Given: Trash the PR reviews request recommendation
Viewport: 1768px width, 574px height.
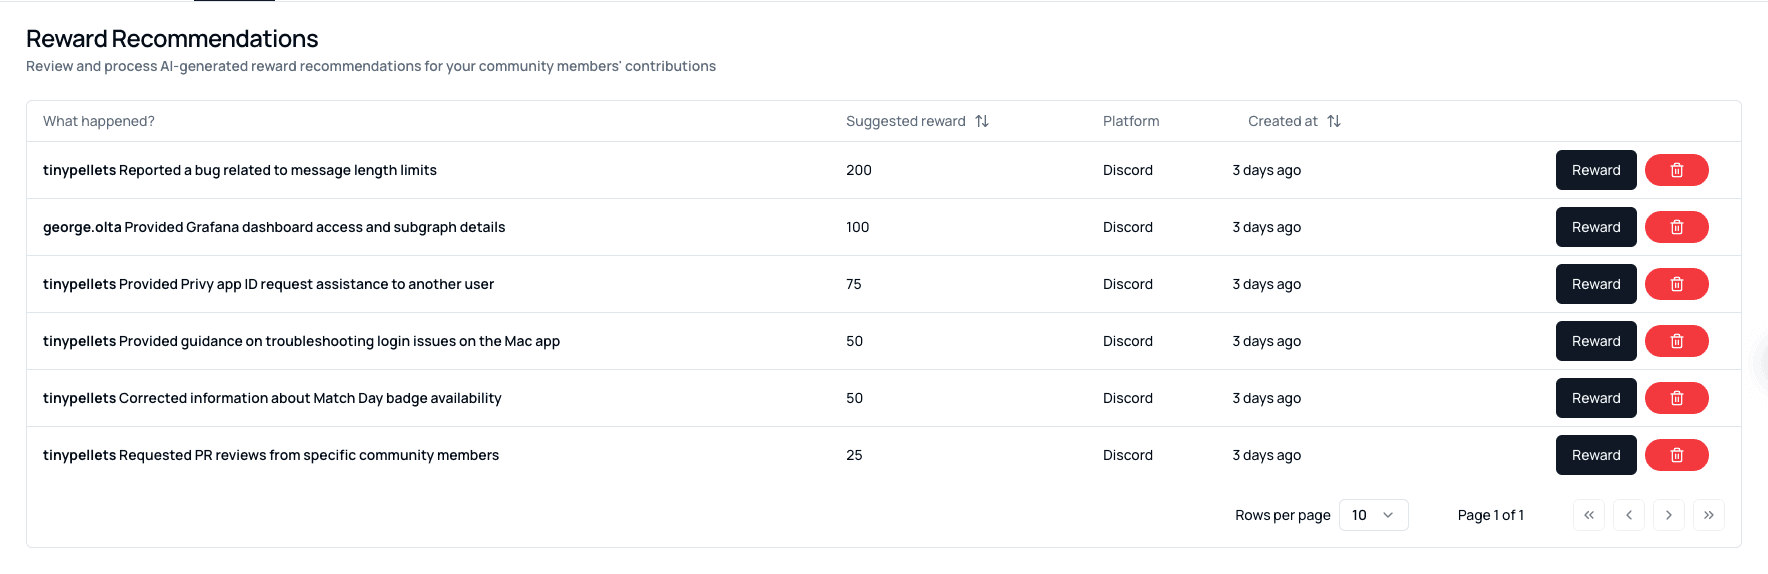Looking at the screenshot, I should pyautogui.click(x=1676, y=455).
